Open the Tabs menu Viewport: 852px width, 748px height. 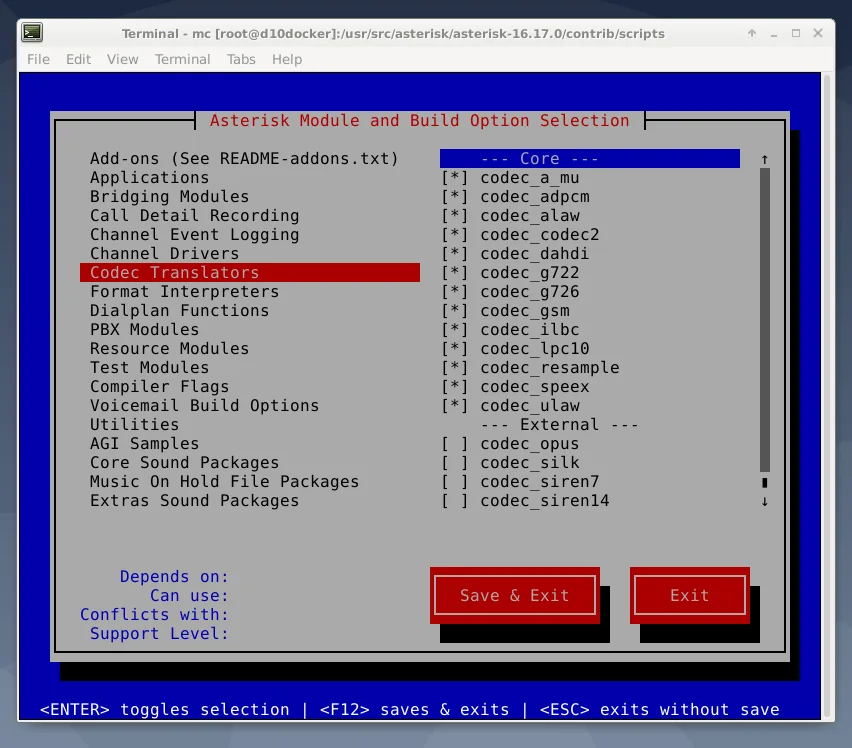(x=241, y=59)
